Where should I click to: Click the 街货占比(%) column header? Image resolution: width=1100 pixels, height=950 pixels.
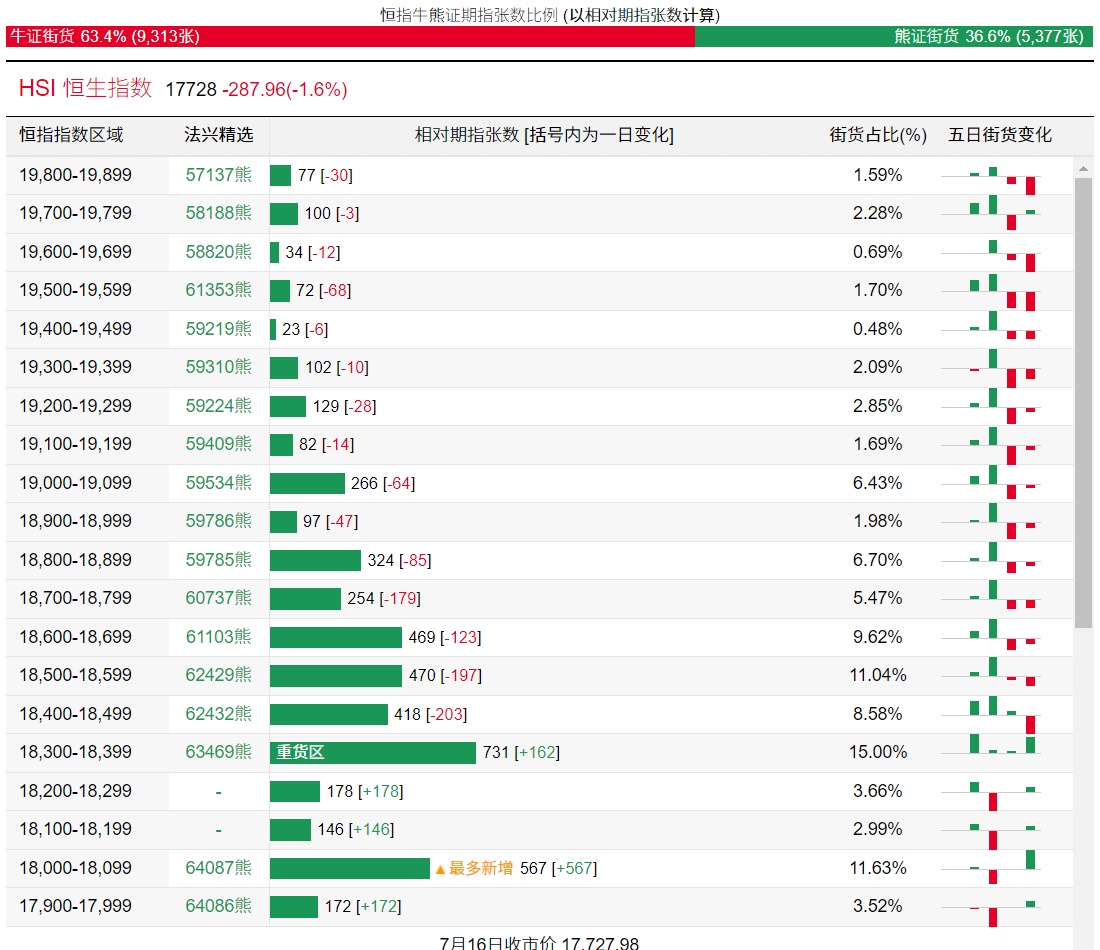point(878,135)
